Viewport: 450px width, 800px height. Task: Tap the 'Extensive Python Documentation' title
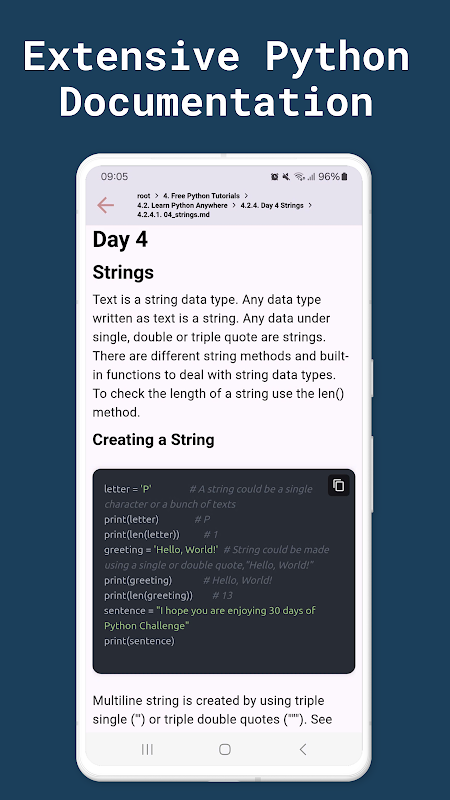click(x=216, y=79)
